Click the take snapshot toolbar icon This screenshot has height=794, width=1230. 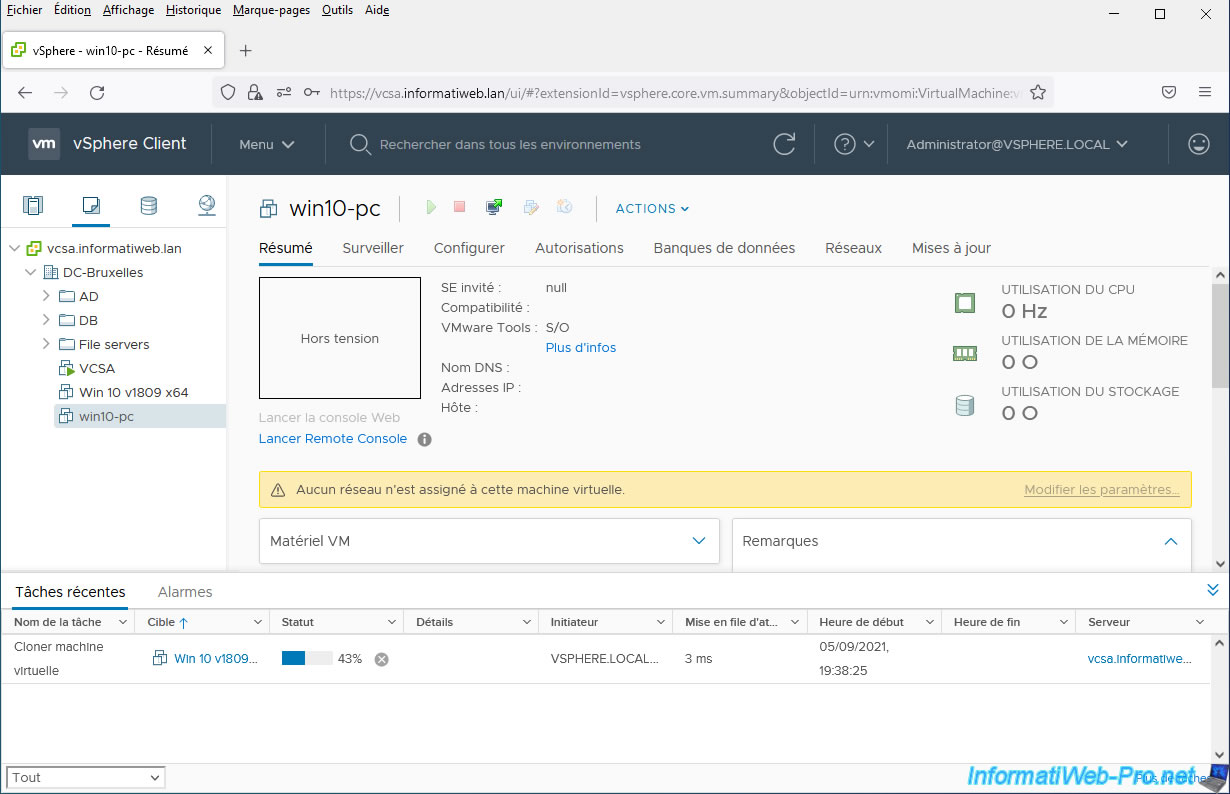565,207
